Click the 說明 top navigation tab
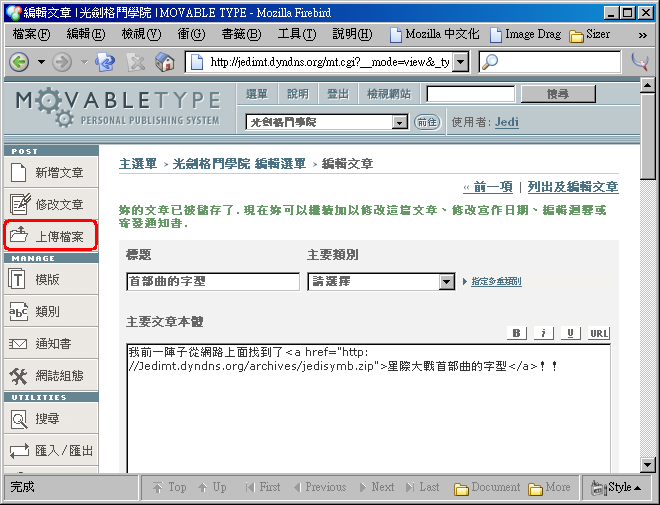 [298, 94]
